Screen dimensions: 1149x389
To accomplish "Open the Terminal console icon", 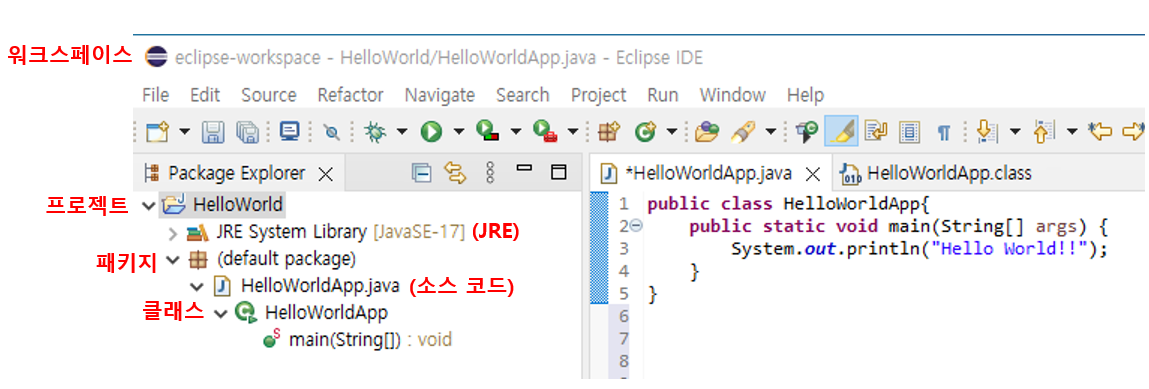I will tap(290, 132).
